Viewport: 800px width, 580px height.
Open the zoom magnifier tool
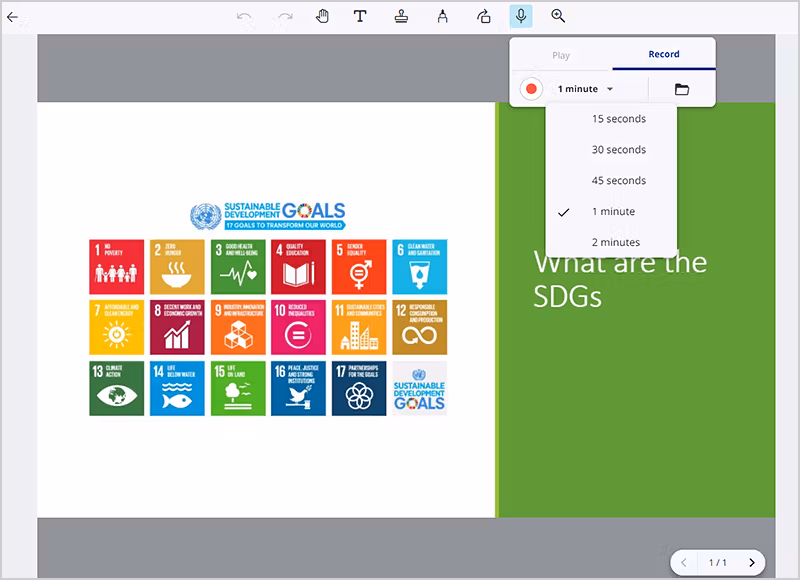(558, 16)
